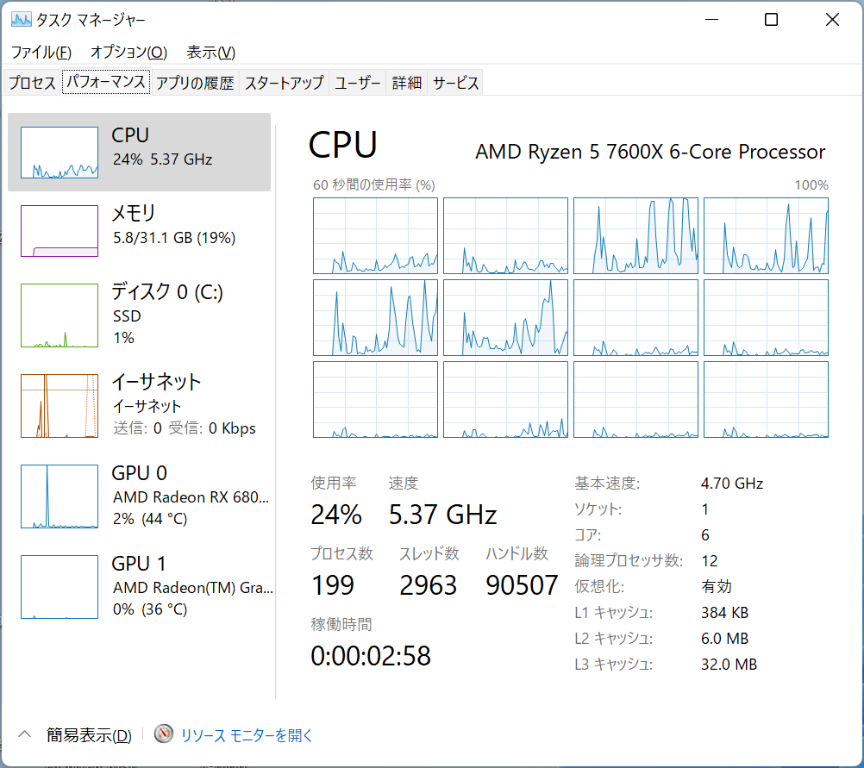
Task: Open the ファイル menu
Action: (x=41, y=52)
